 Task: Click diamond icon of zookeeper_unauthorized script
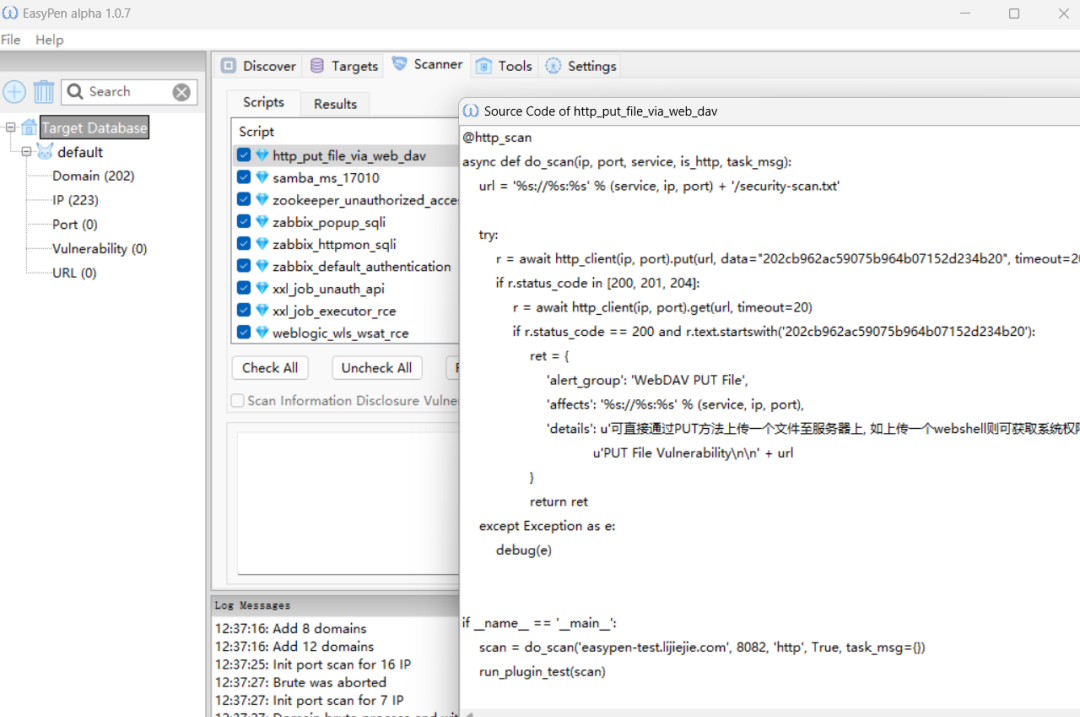pos(262,200)
